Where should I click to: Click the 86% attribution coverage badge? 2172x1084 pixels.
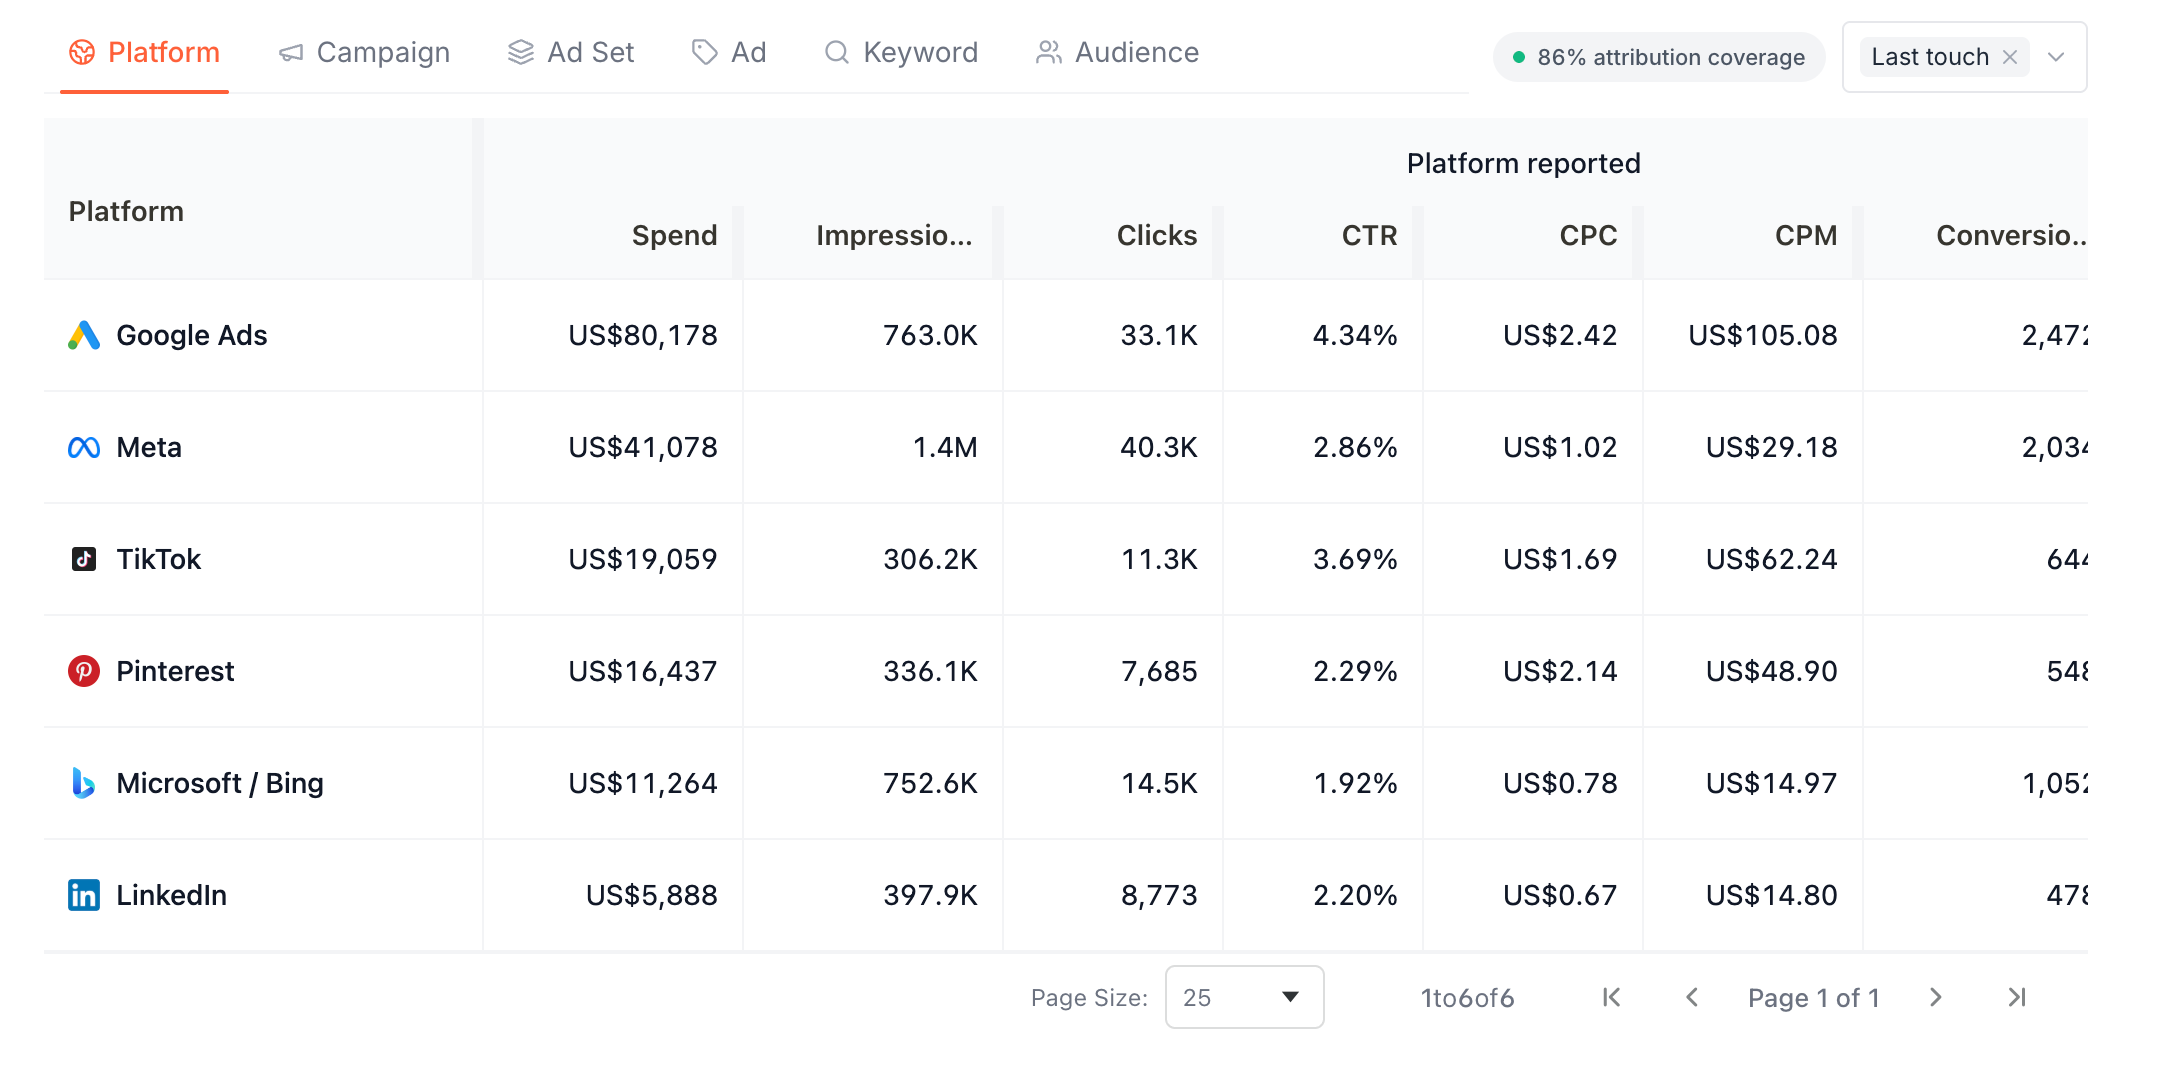[x=1659, y=57]
